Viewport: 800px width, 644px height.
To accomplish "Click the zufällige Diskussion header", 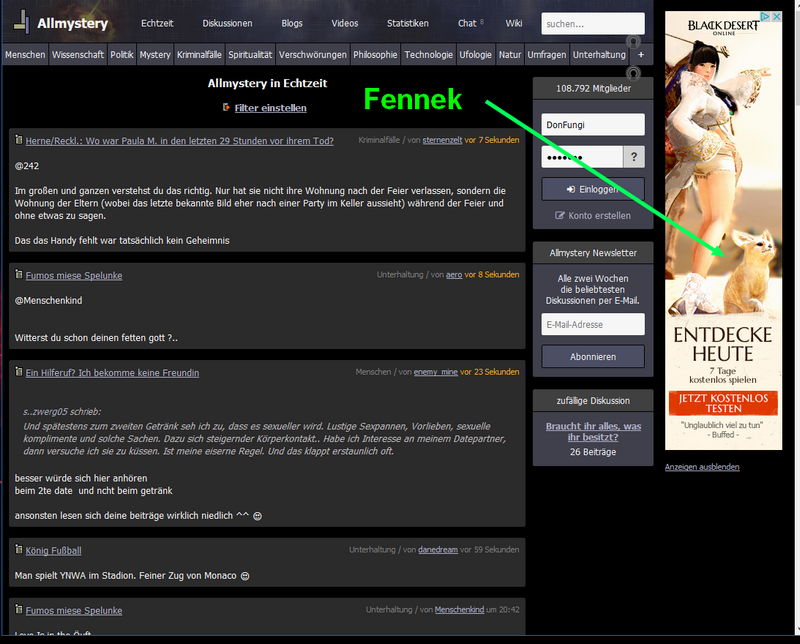I will pos(593,401).
